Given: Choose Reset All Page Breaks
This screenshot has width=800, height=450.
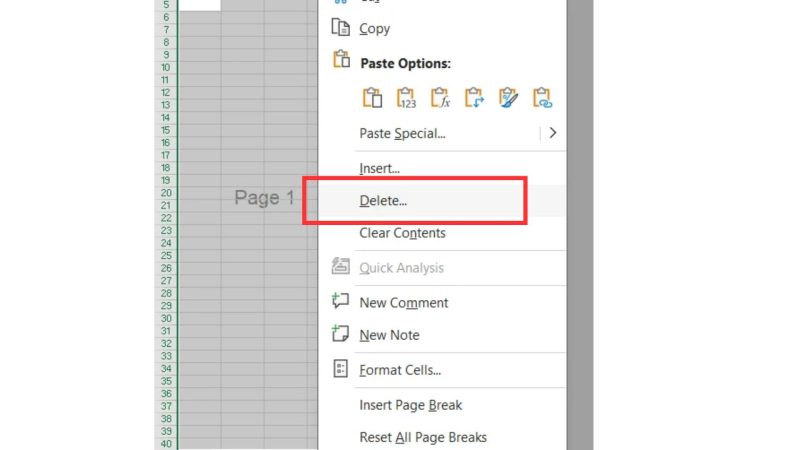Looking at the screenshot, I should 423,437.
